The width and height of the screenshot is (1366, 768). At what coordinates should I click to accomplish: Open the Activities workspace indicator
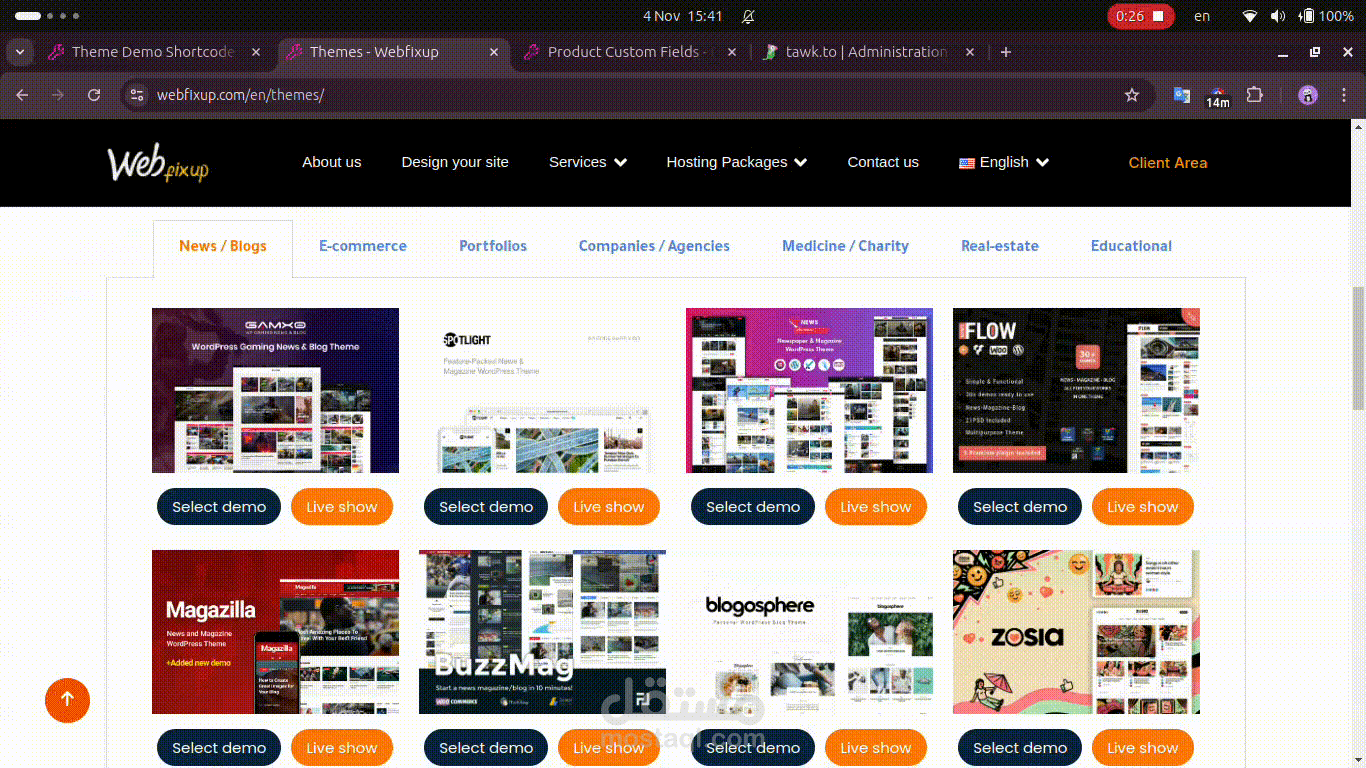46,16
